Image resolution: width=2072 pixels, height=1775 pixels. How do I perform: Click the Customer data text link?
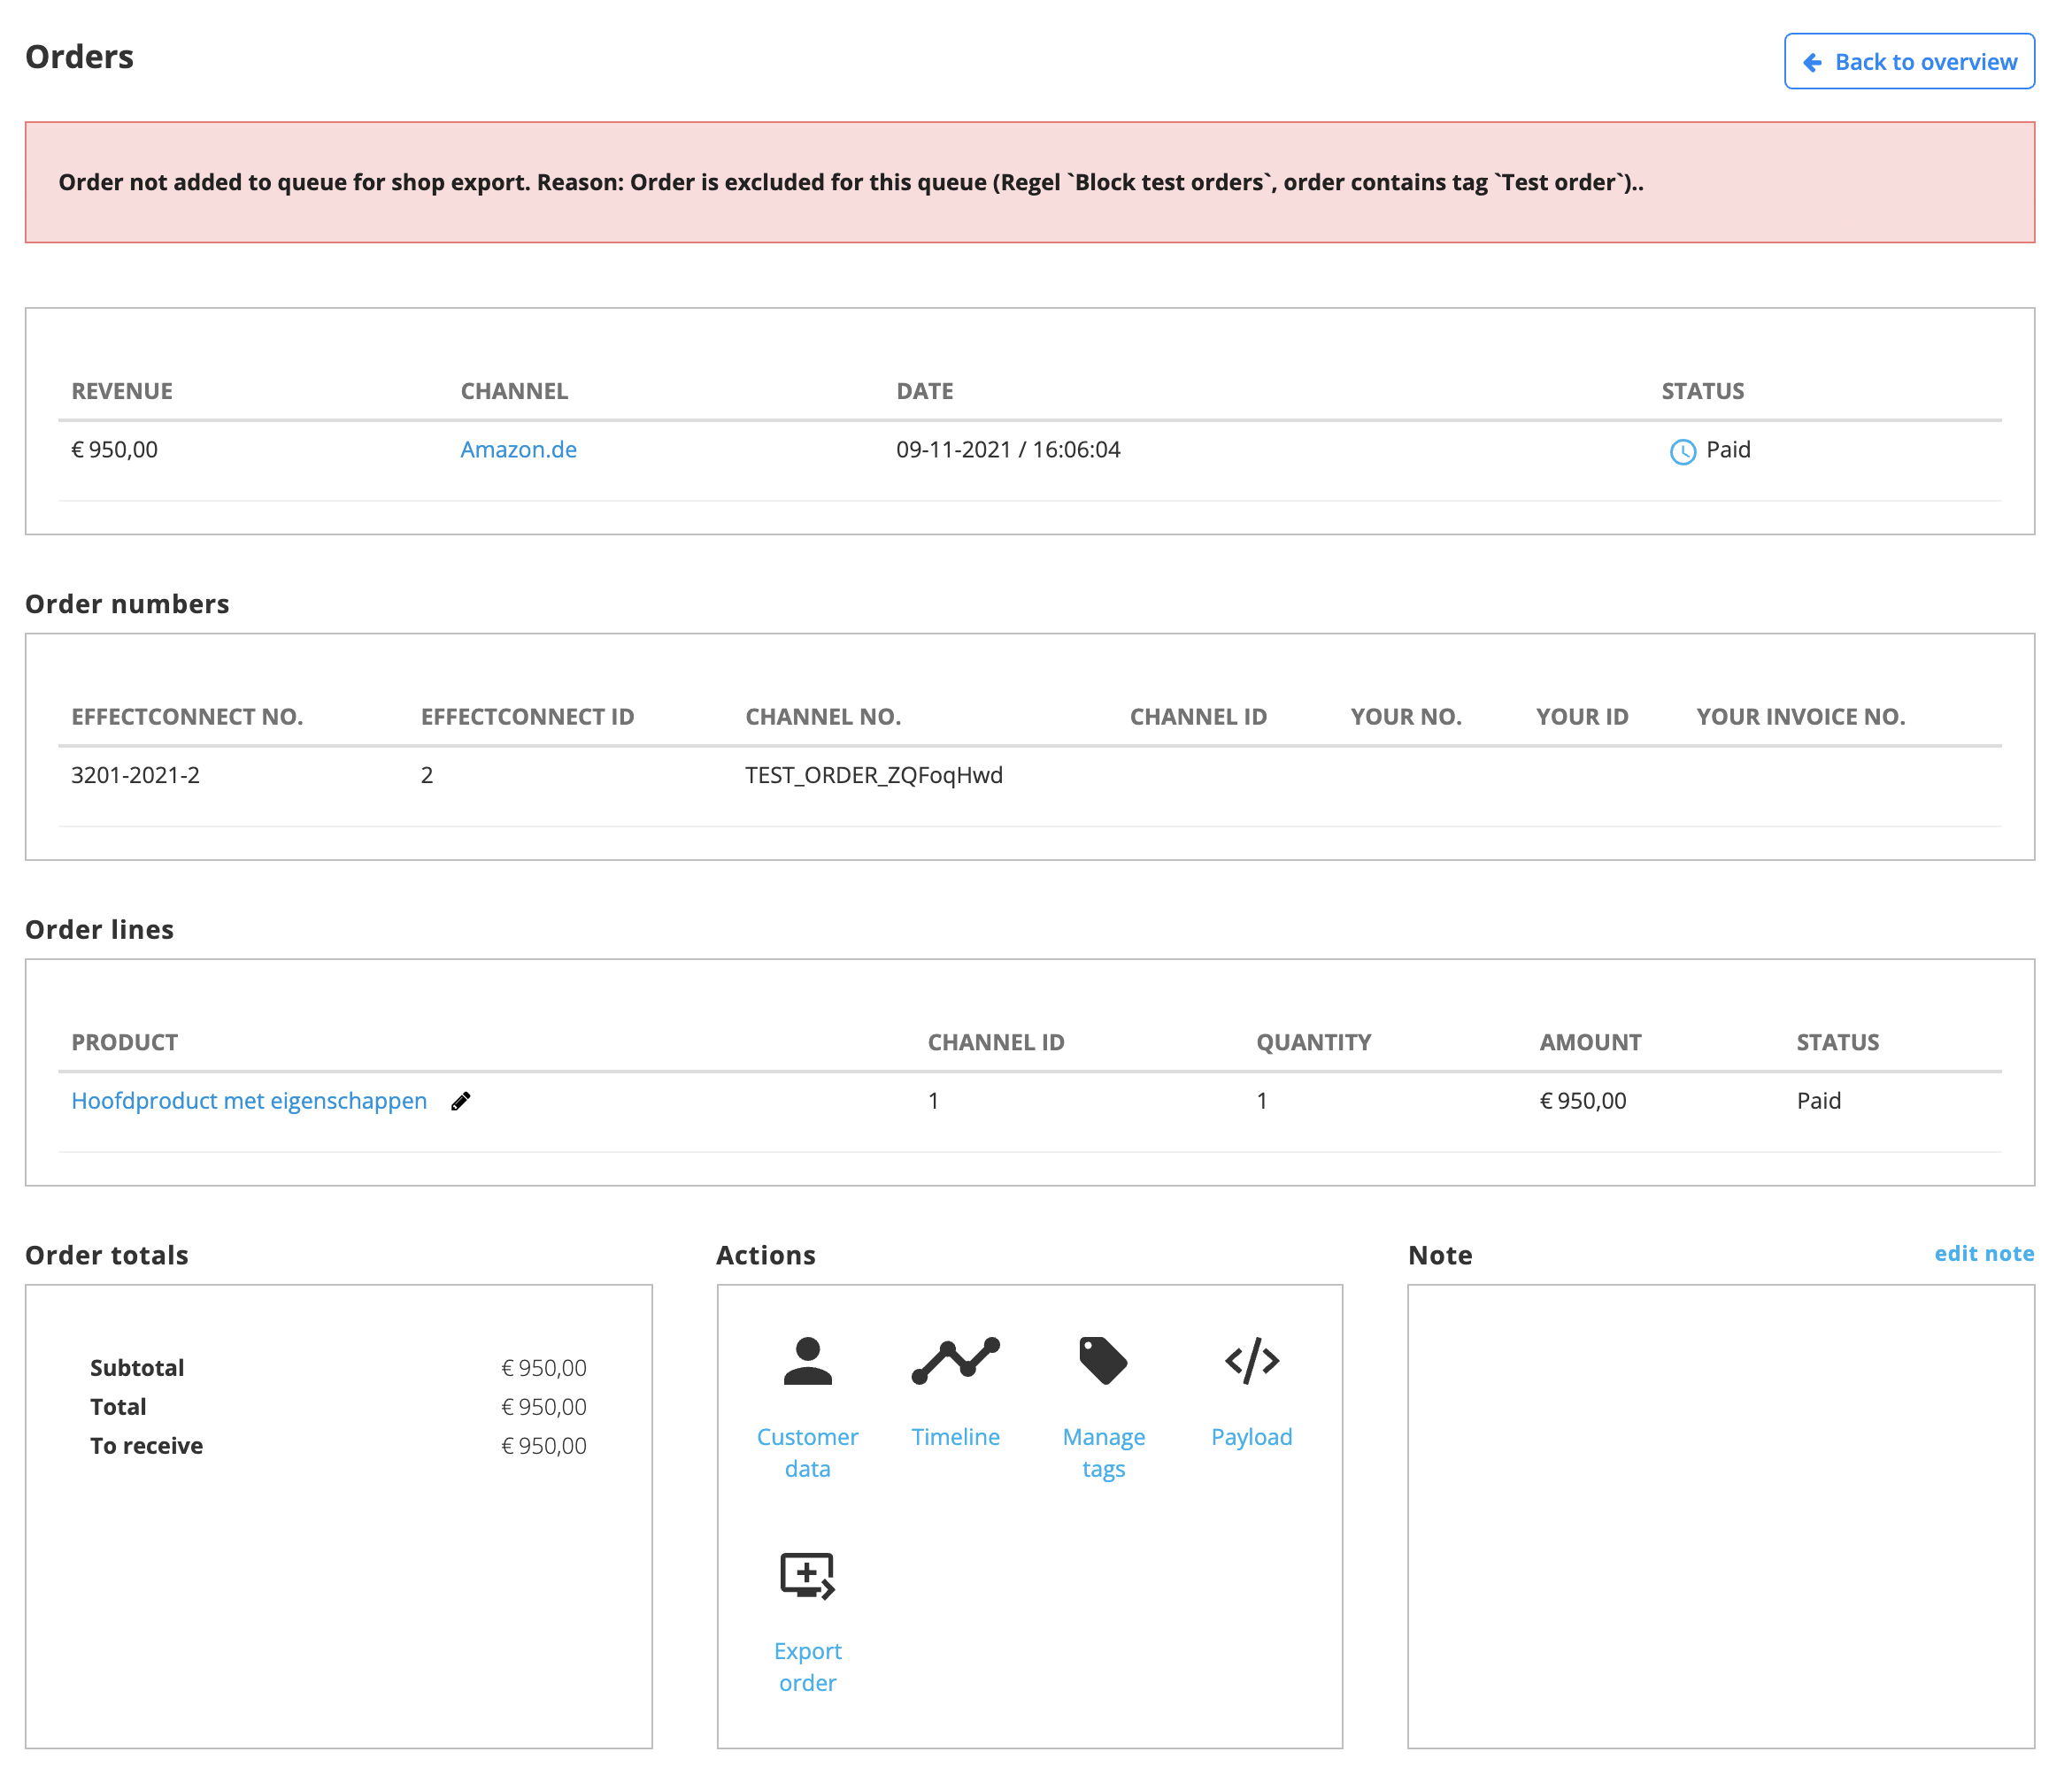click(807, 1452)
